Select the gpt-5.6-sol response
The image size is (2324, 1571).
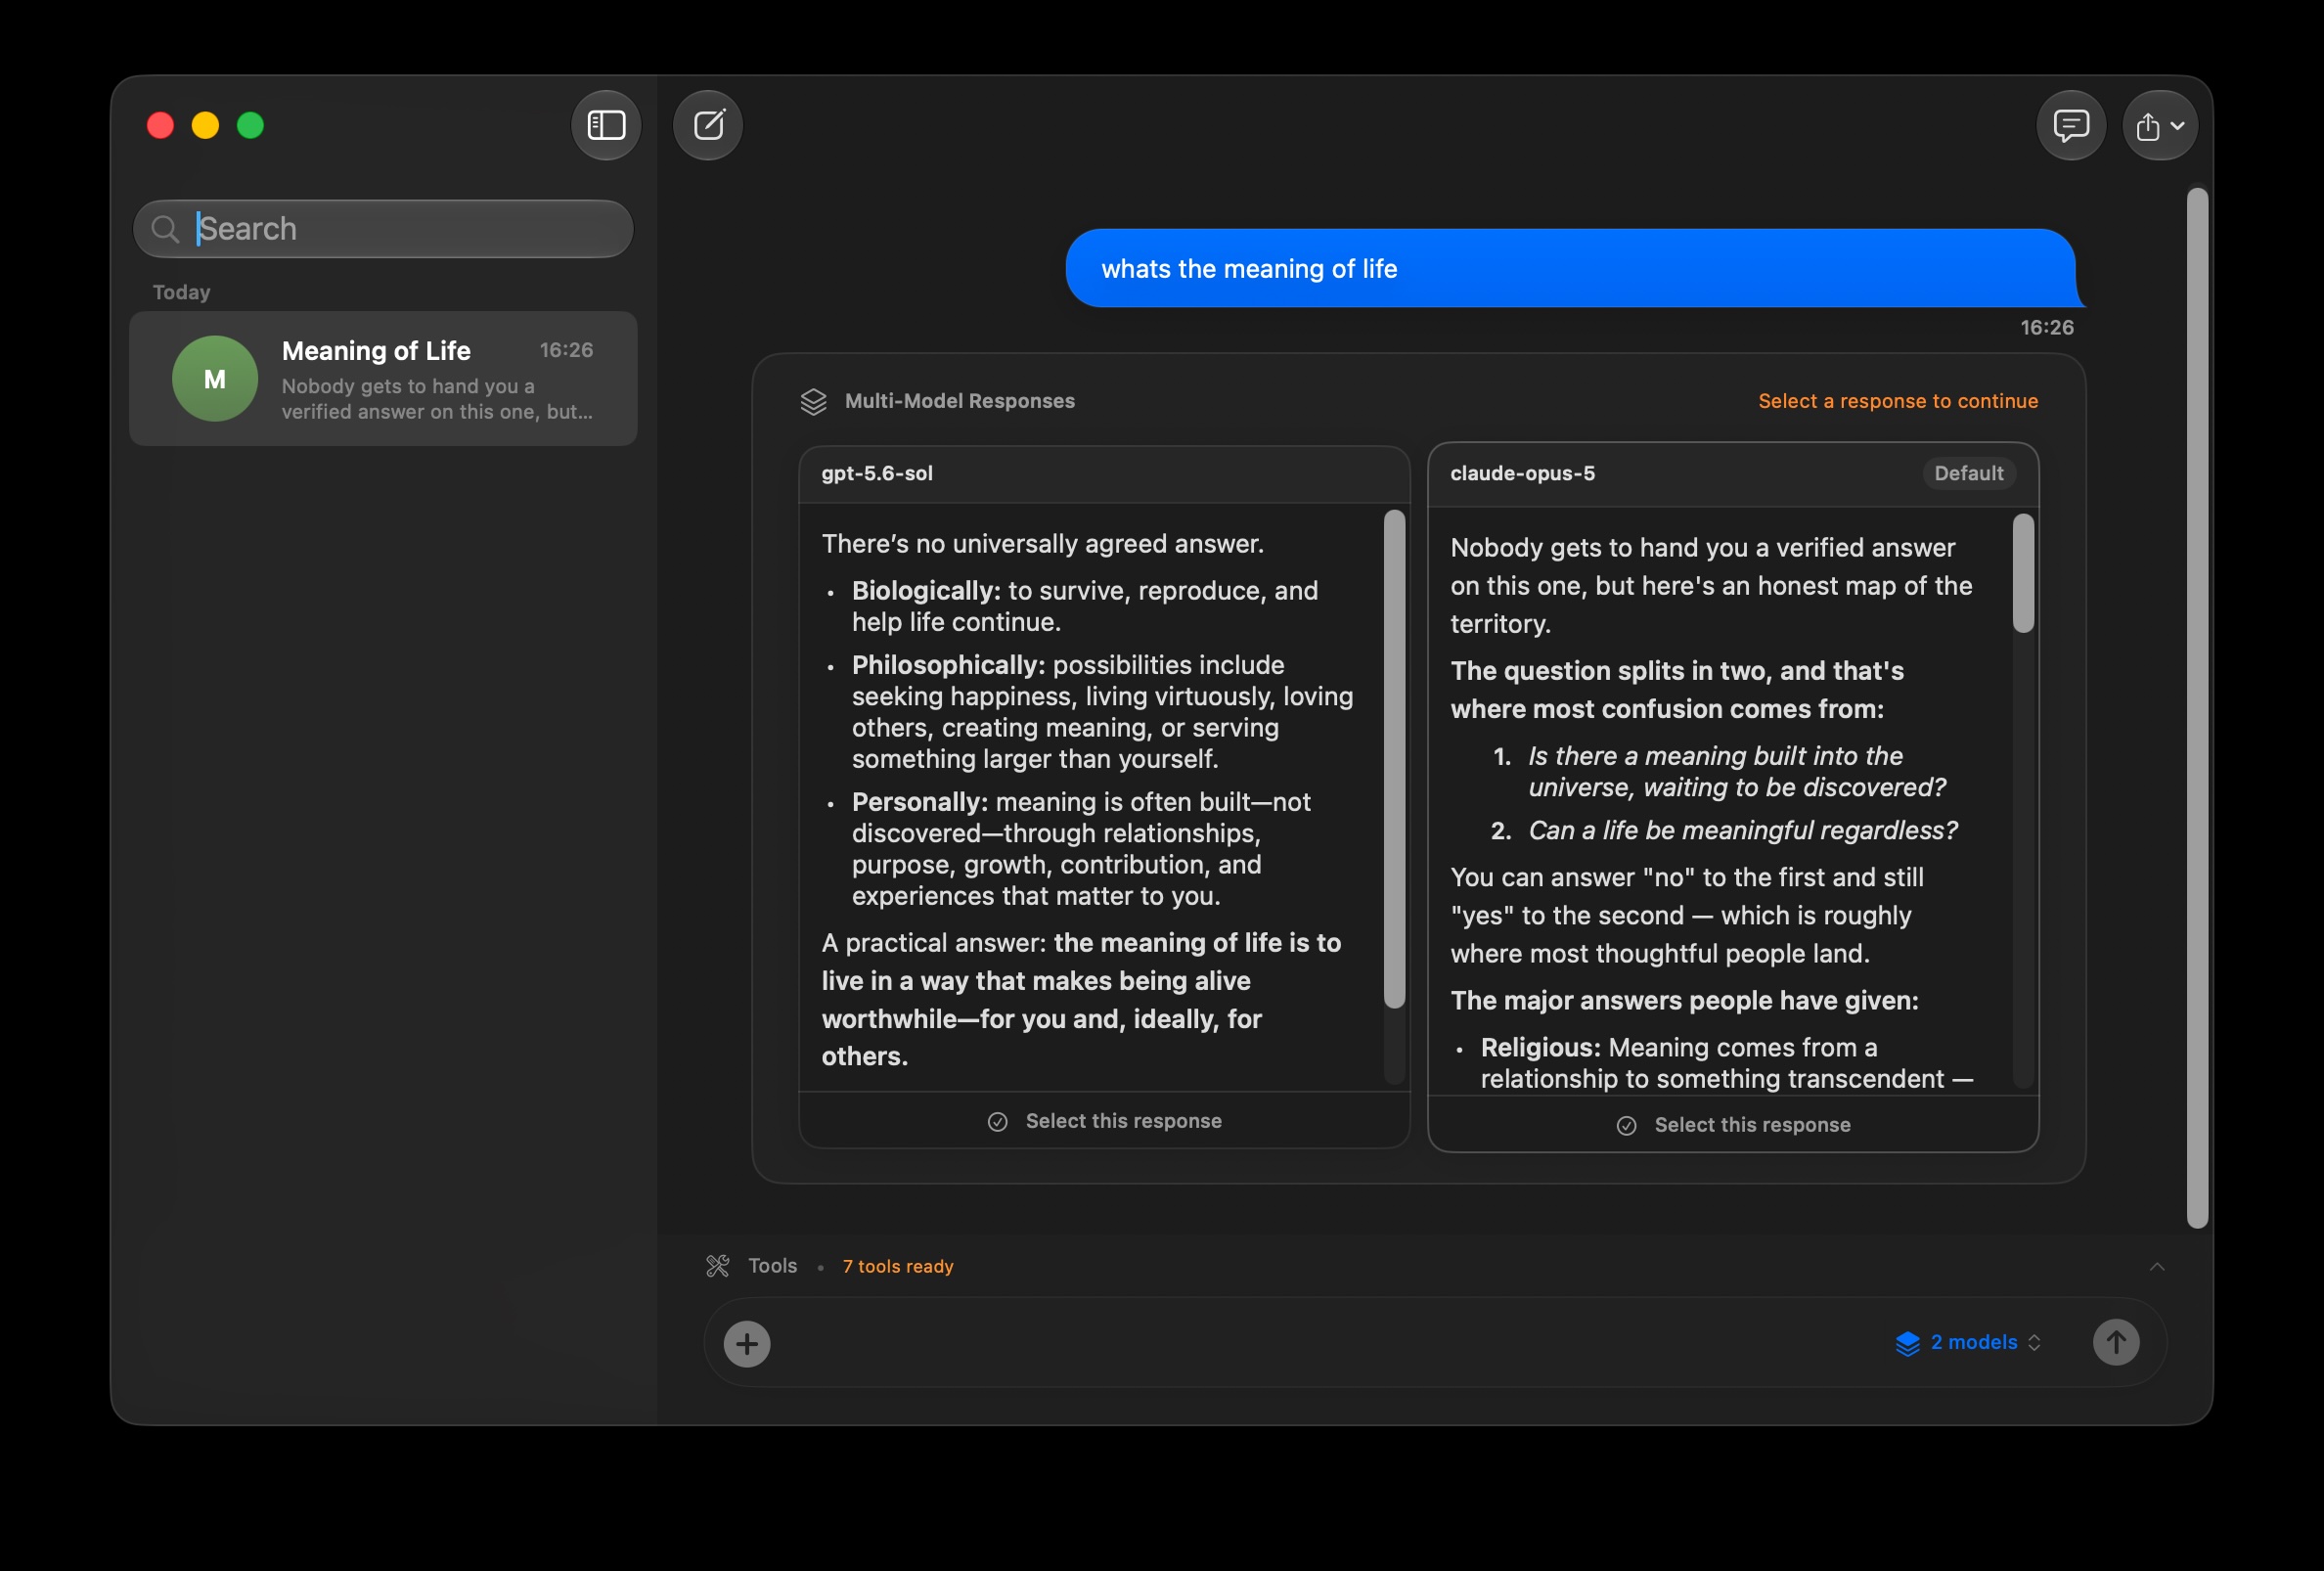click(x=1104, y=1121)
